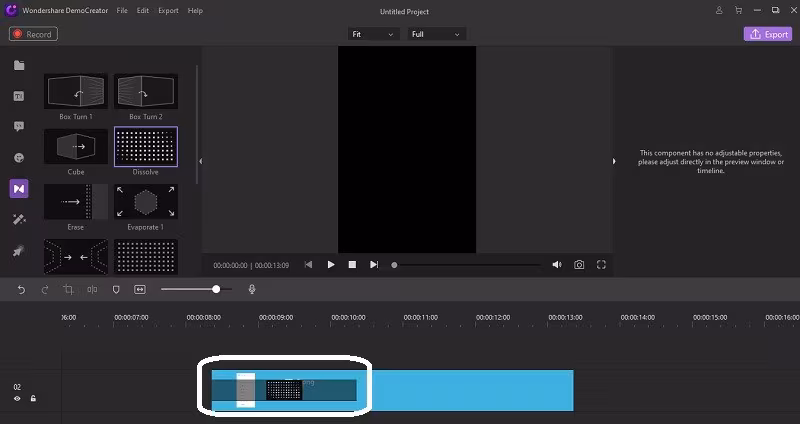Click the timeline zoom slider handle

(x=216, y=289)
